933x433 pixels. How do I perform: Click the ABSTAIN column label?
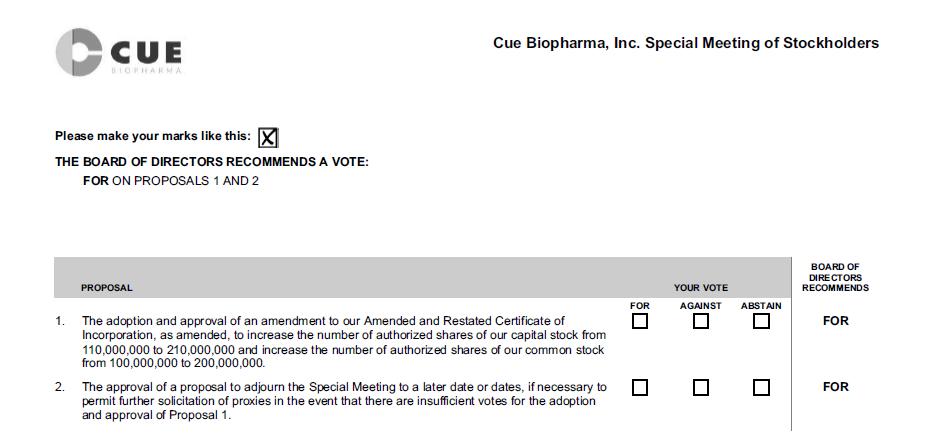point(761,306)
